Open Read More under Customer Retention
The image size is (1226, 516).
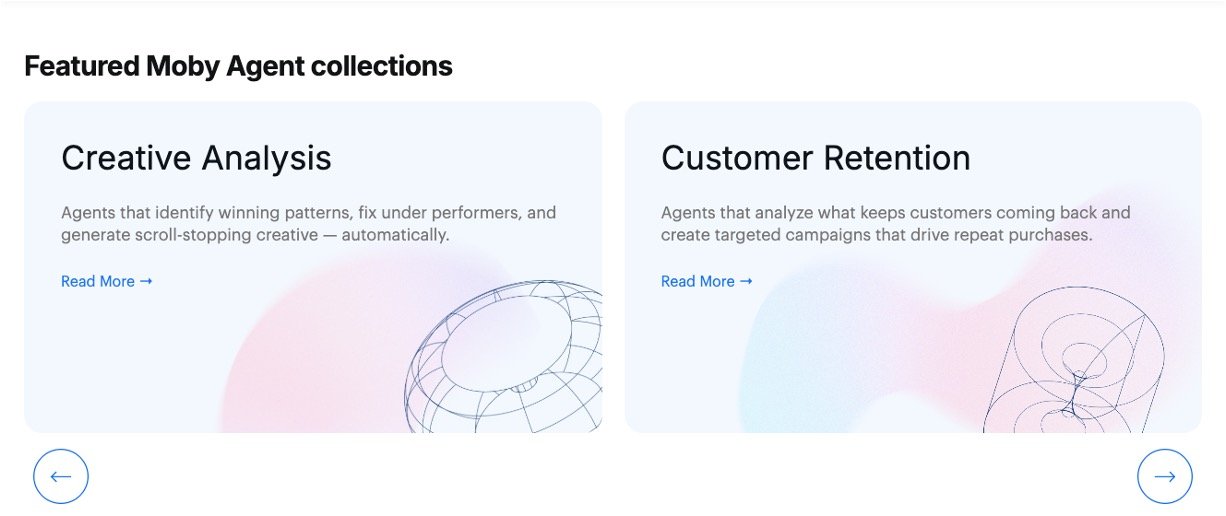[x=698, y=282]
